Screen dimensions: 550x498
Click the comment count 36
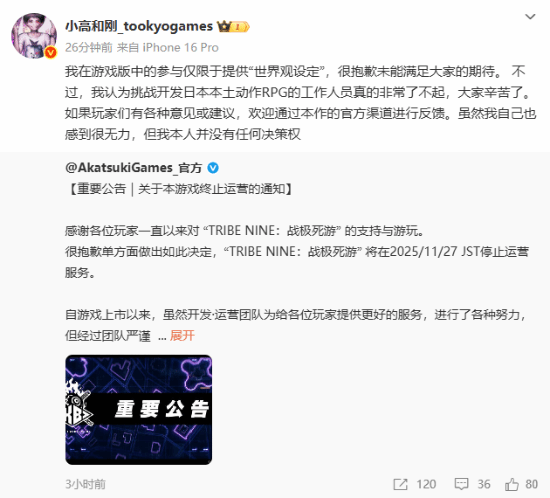(484, 484)
